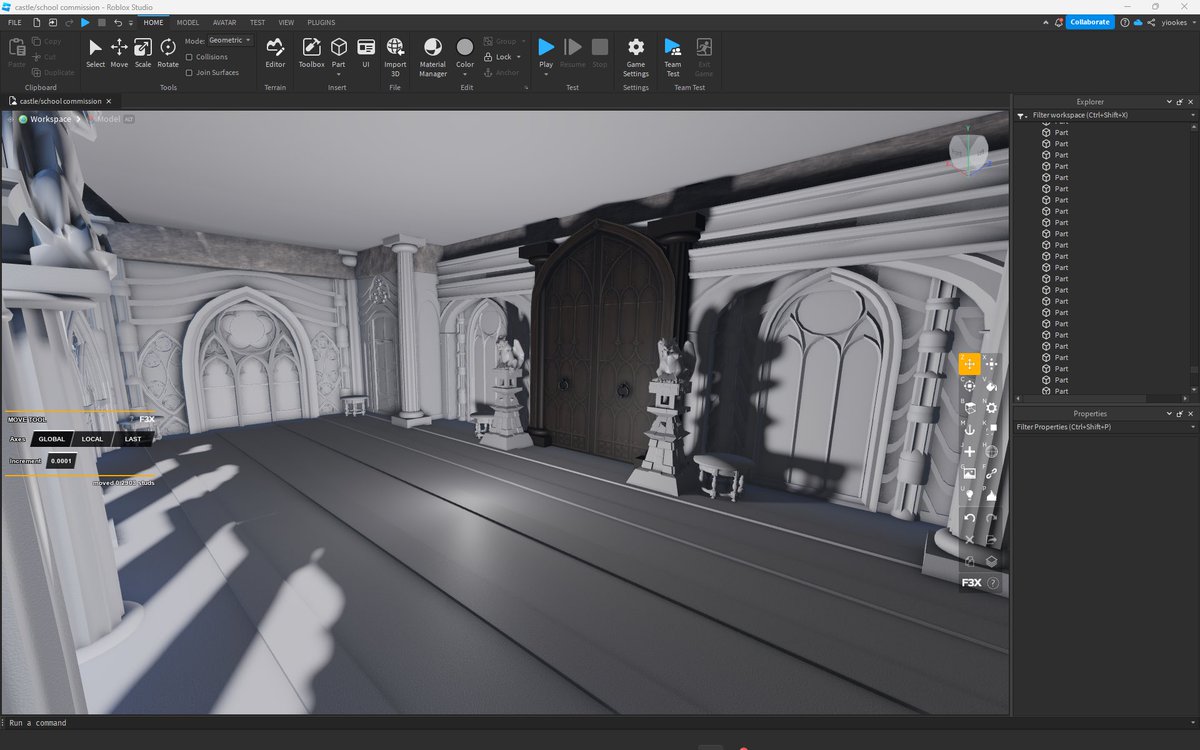Activate the Select tool in ribbon
Screen dimensions: 1200x750
pyautogui.click(x=95, y=54)
